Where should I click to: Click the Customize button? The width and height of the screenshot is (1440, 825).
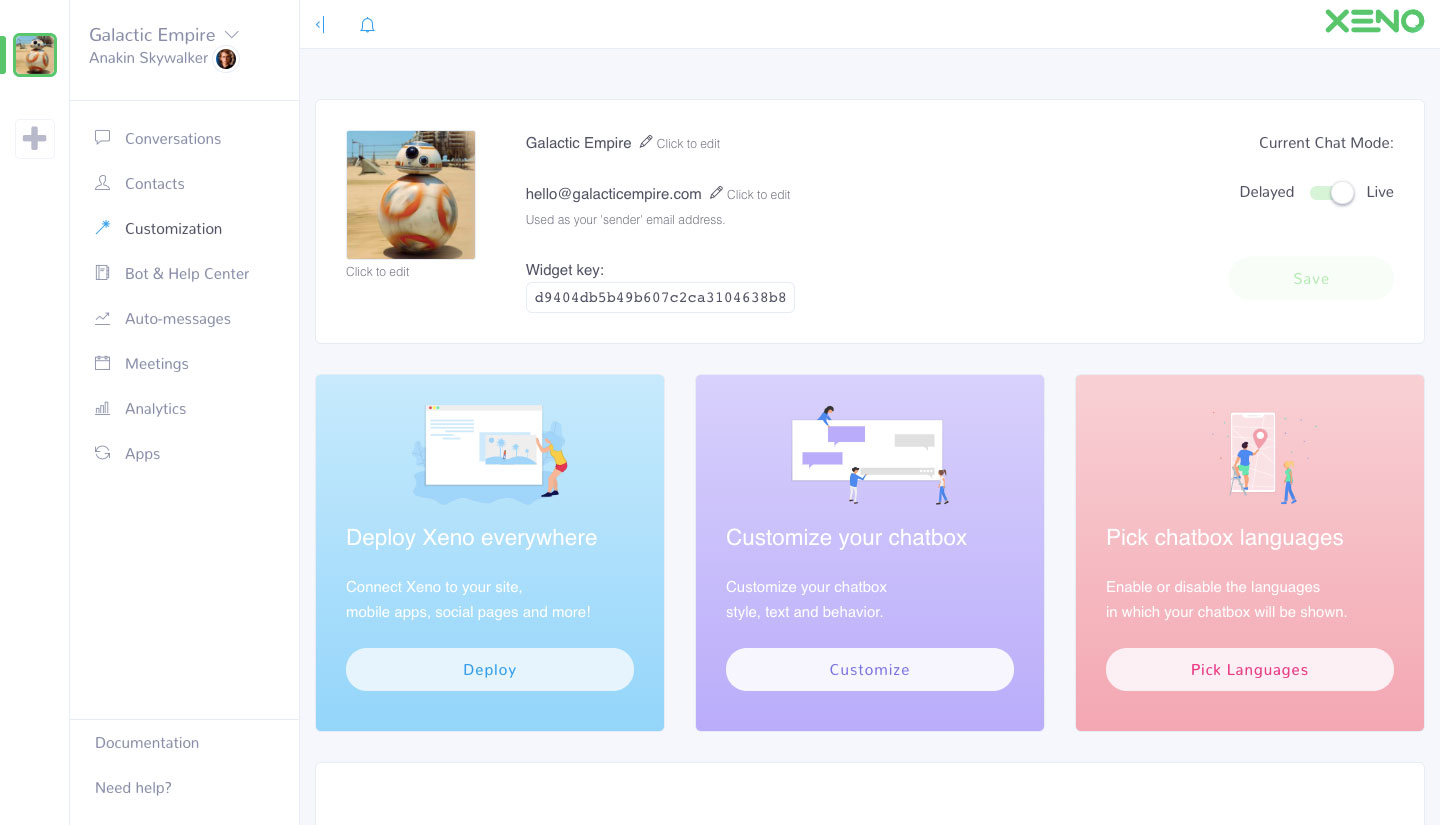tap(870, 670)
